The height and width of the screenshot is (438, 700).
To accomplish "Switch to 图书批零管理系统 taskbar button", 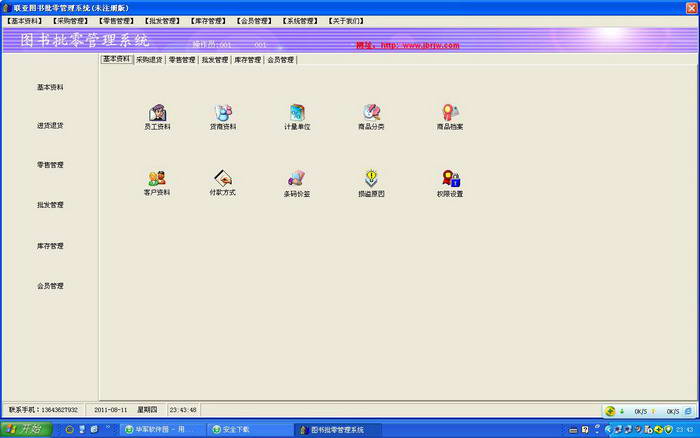I will pyautogui.click(x=338, y=430).
